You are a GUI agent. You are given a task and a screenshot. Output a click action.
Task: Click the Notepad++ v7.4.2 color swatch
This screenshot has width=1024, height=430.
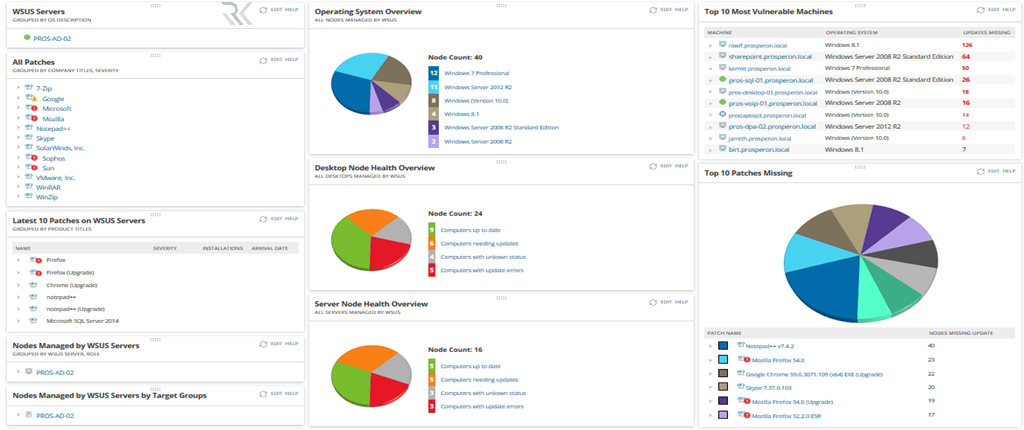(x=722, y=345)
